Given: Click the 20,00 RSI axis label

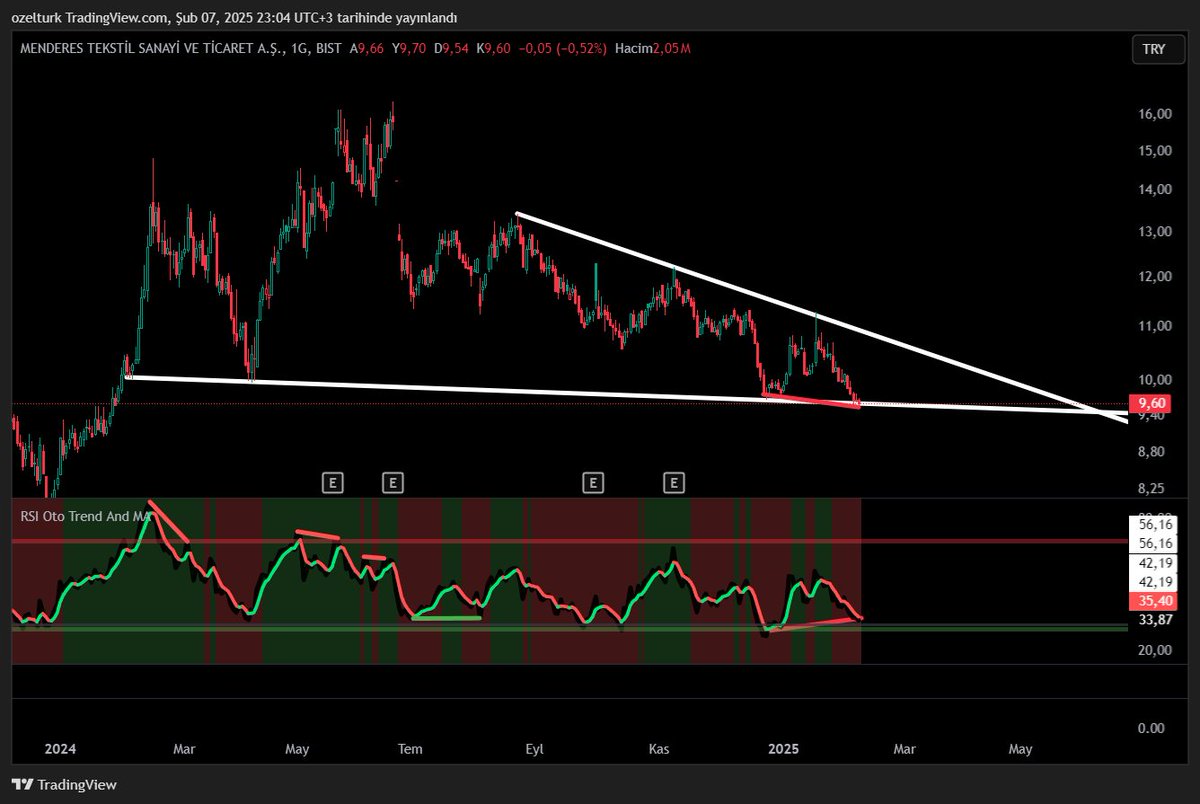Looking at the screenshot, I should click(1154, 650).
